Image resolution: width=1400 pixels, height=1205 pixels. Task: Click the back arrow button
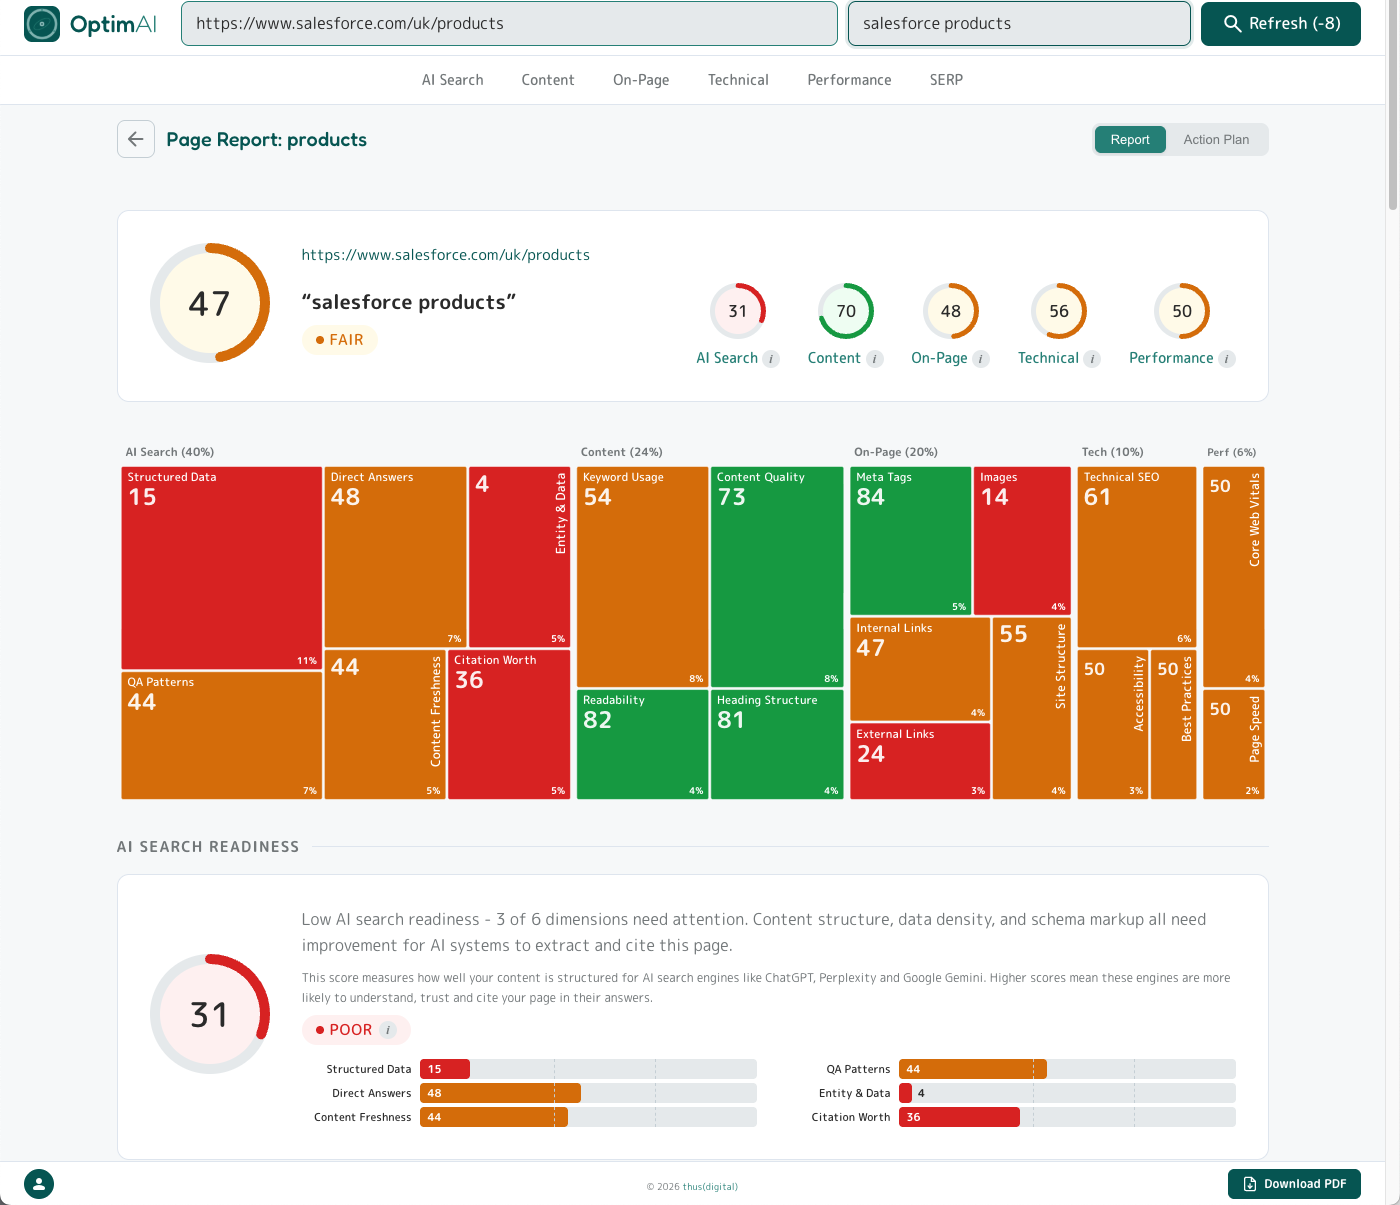(x=136, y=139)
